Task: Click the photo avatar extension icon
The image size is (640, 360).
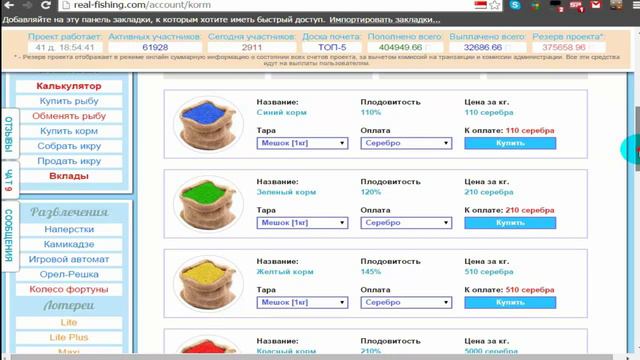Action: pyautogui.click(x=616, y=5)
